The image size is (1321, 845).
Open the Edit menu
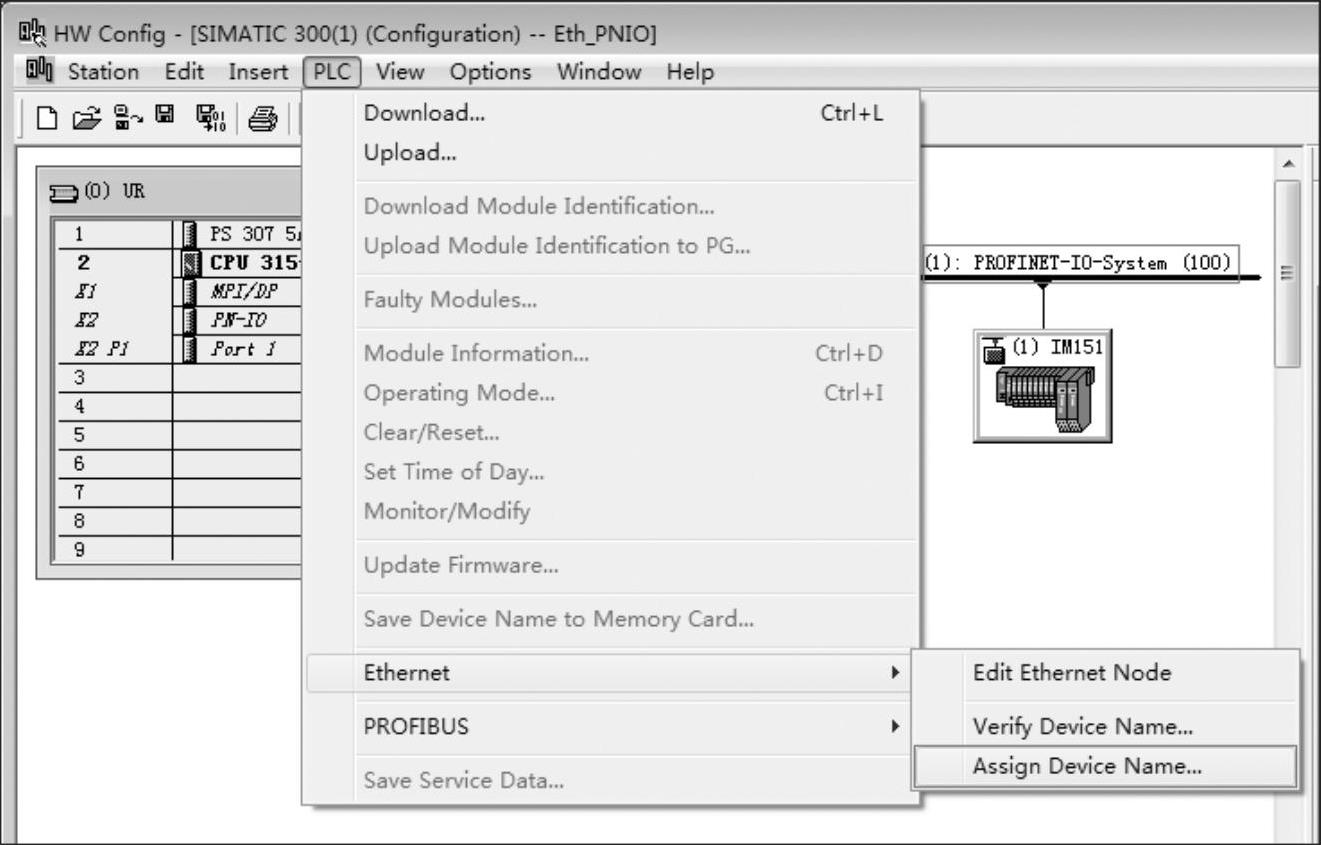coord(185,72)
